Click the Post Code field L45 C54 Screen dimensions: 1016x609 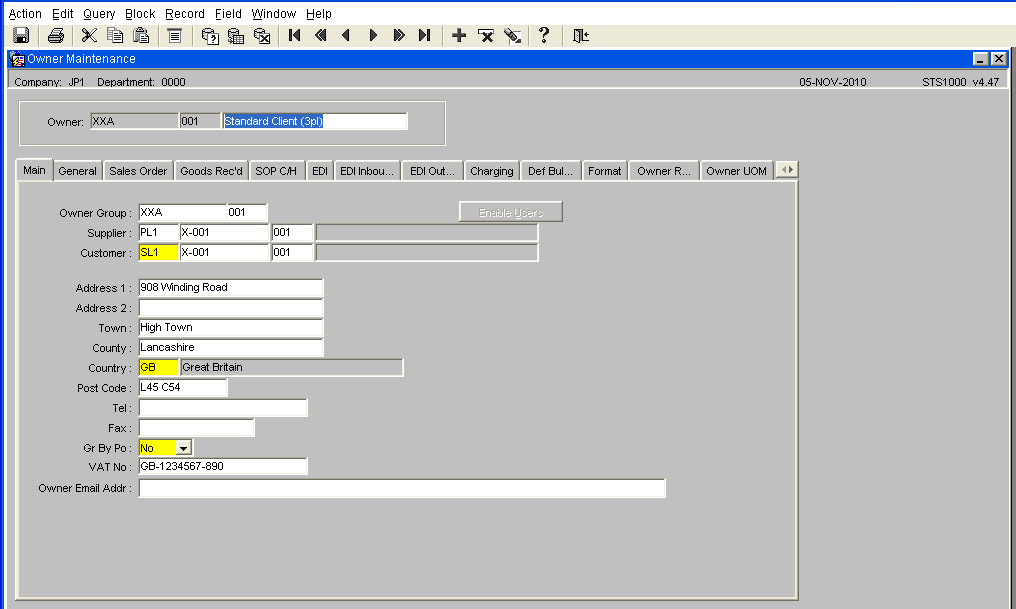[x=183, y=387]
